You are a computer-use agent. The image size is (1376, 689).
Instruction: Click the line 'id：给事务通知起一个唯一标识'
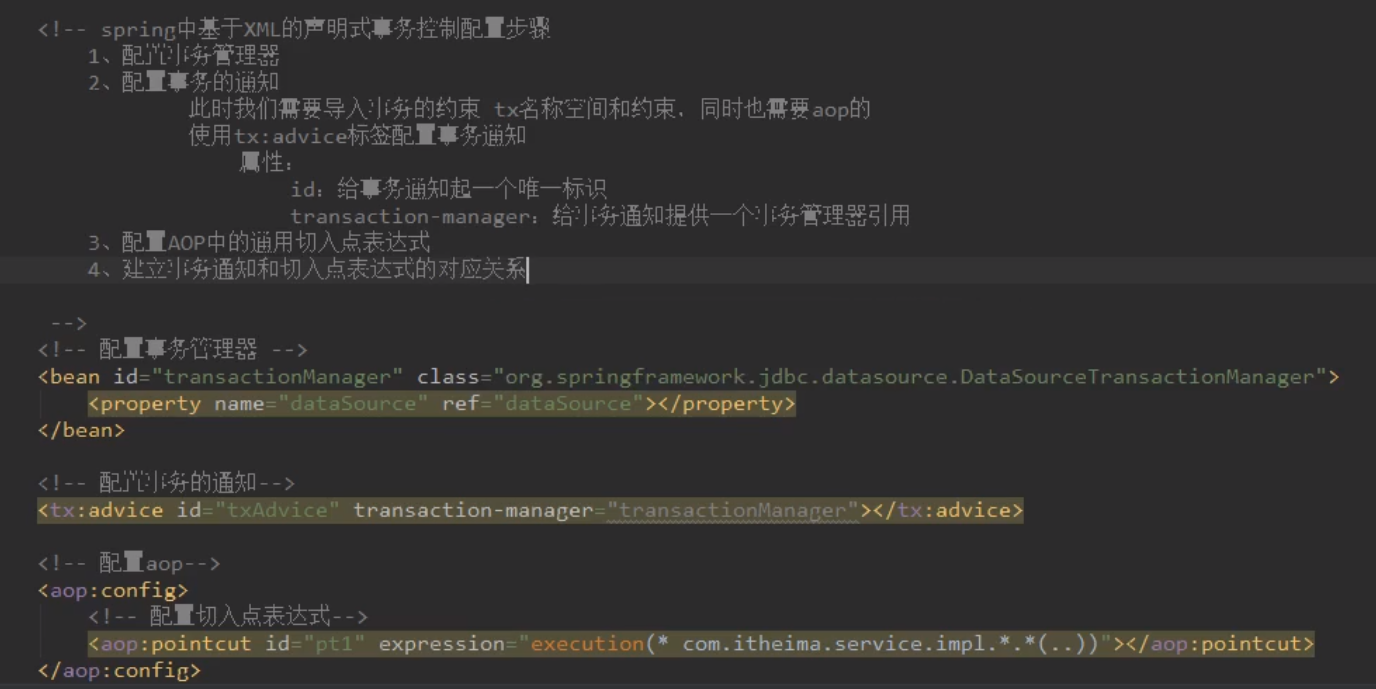448,189
